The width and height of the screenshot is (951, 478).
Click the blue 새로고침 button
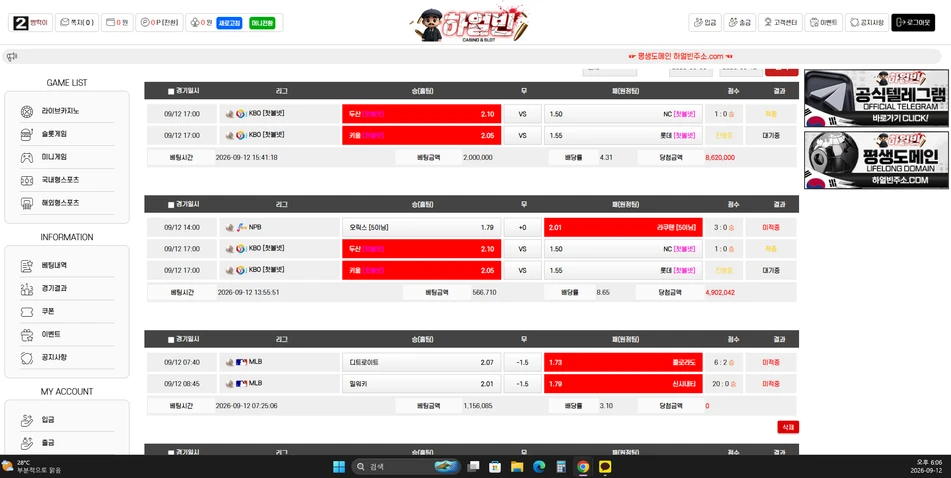click(229, 22)
